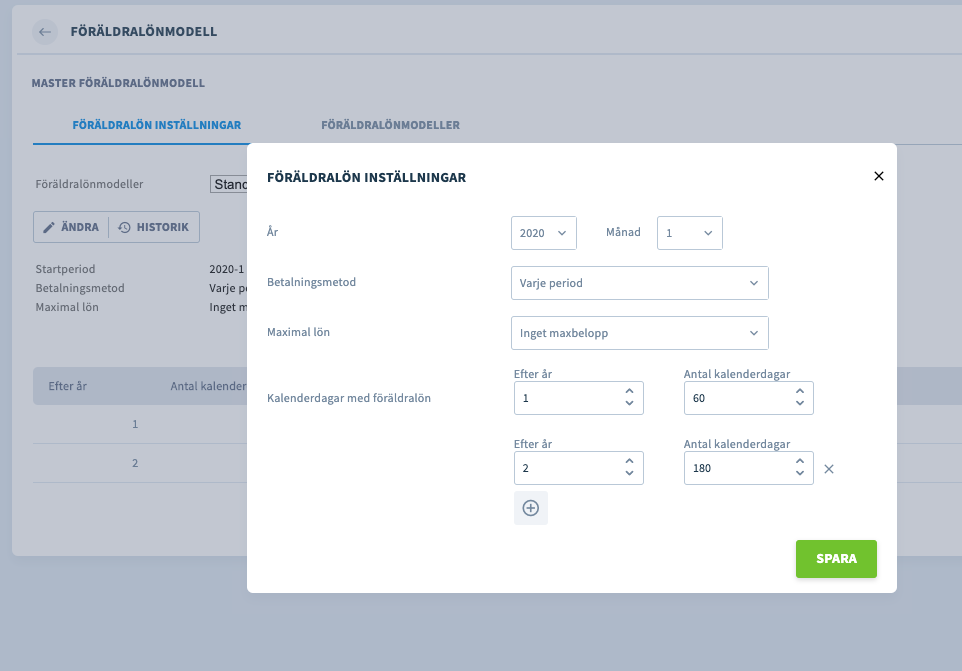The height and width of the screenshot is (671, 962).
Task: Increase Antal kalenderdagar value 60
Action: [x=800, y=392]
